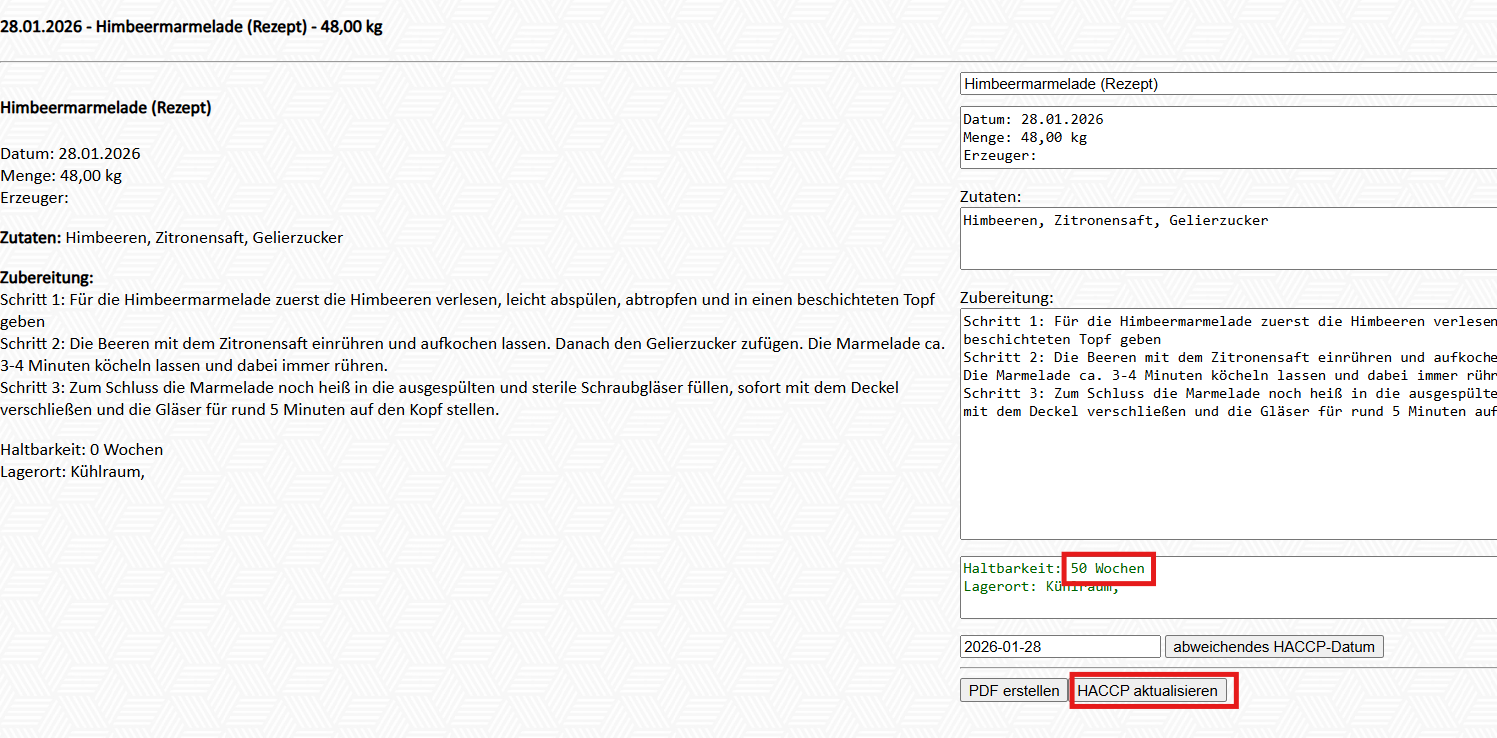Click the 'Menge: 48,00 kg' line in editor box
The image size is (1497, 738).
click(x=1024, y=137)
